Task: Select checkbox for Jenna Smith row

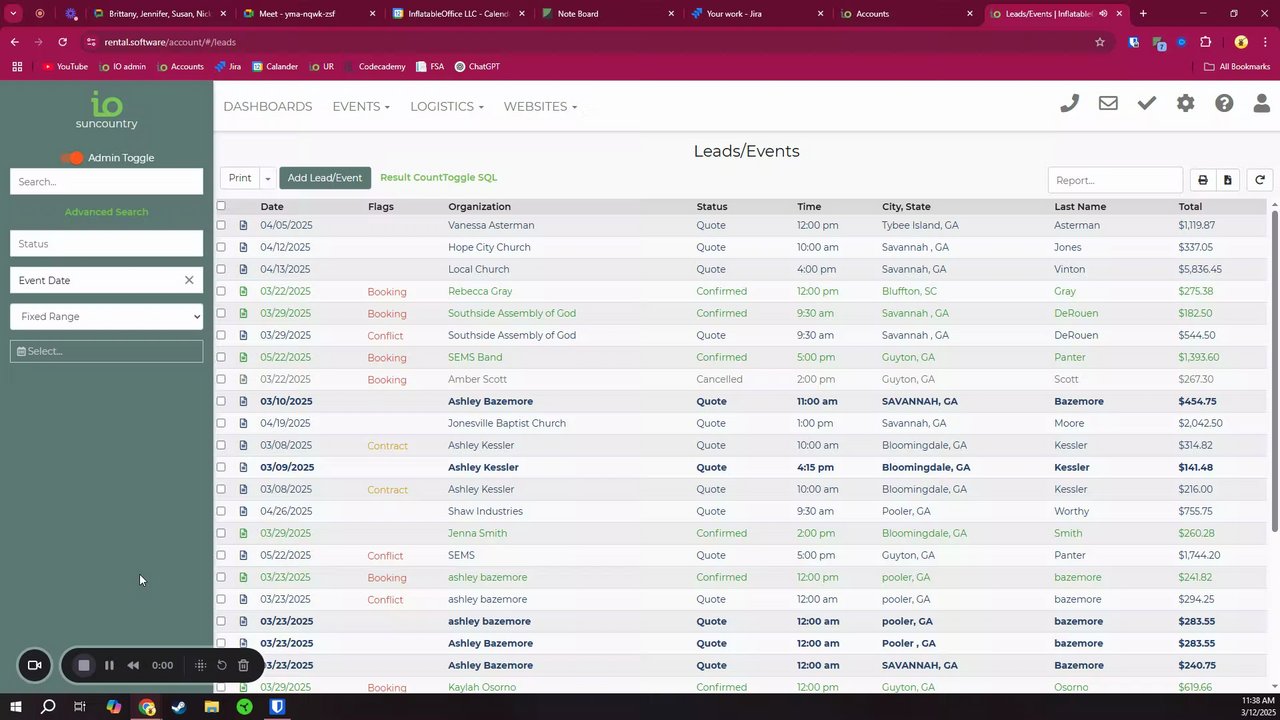Action: pos(221,533)
